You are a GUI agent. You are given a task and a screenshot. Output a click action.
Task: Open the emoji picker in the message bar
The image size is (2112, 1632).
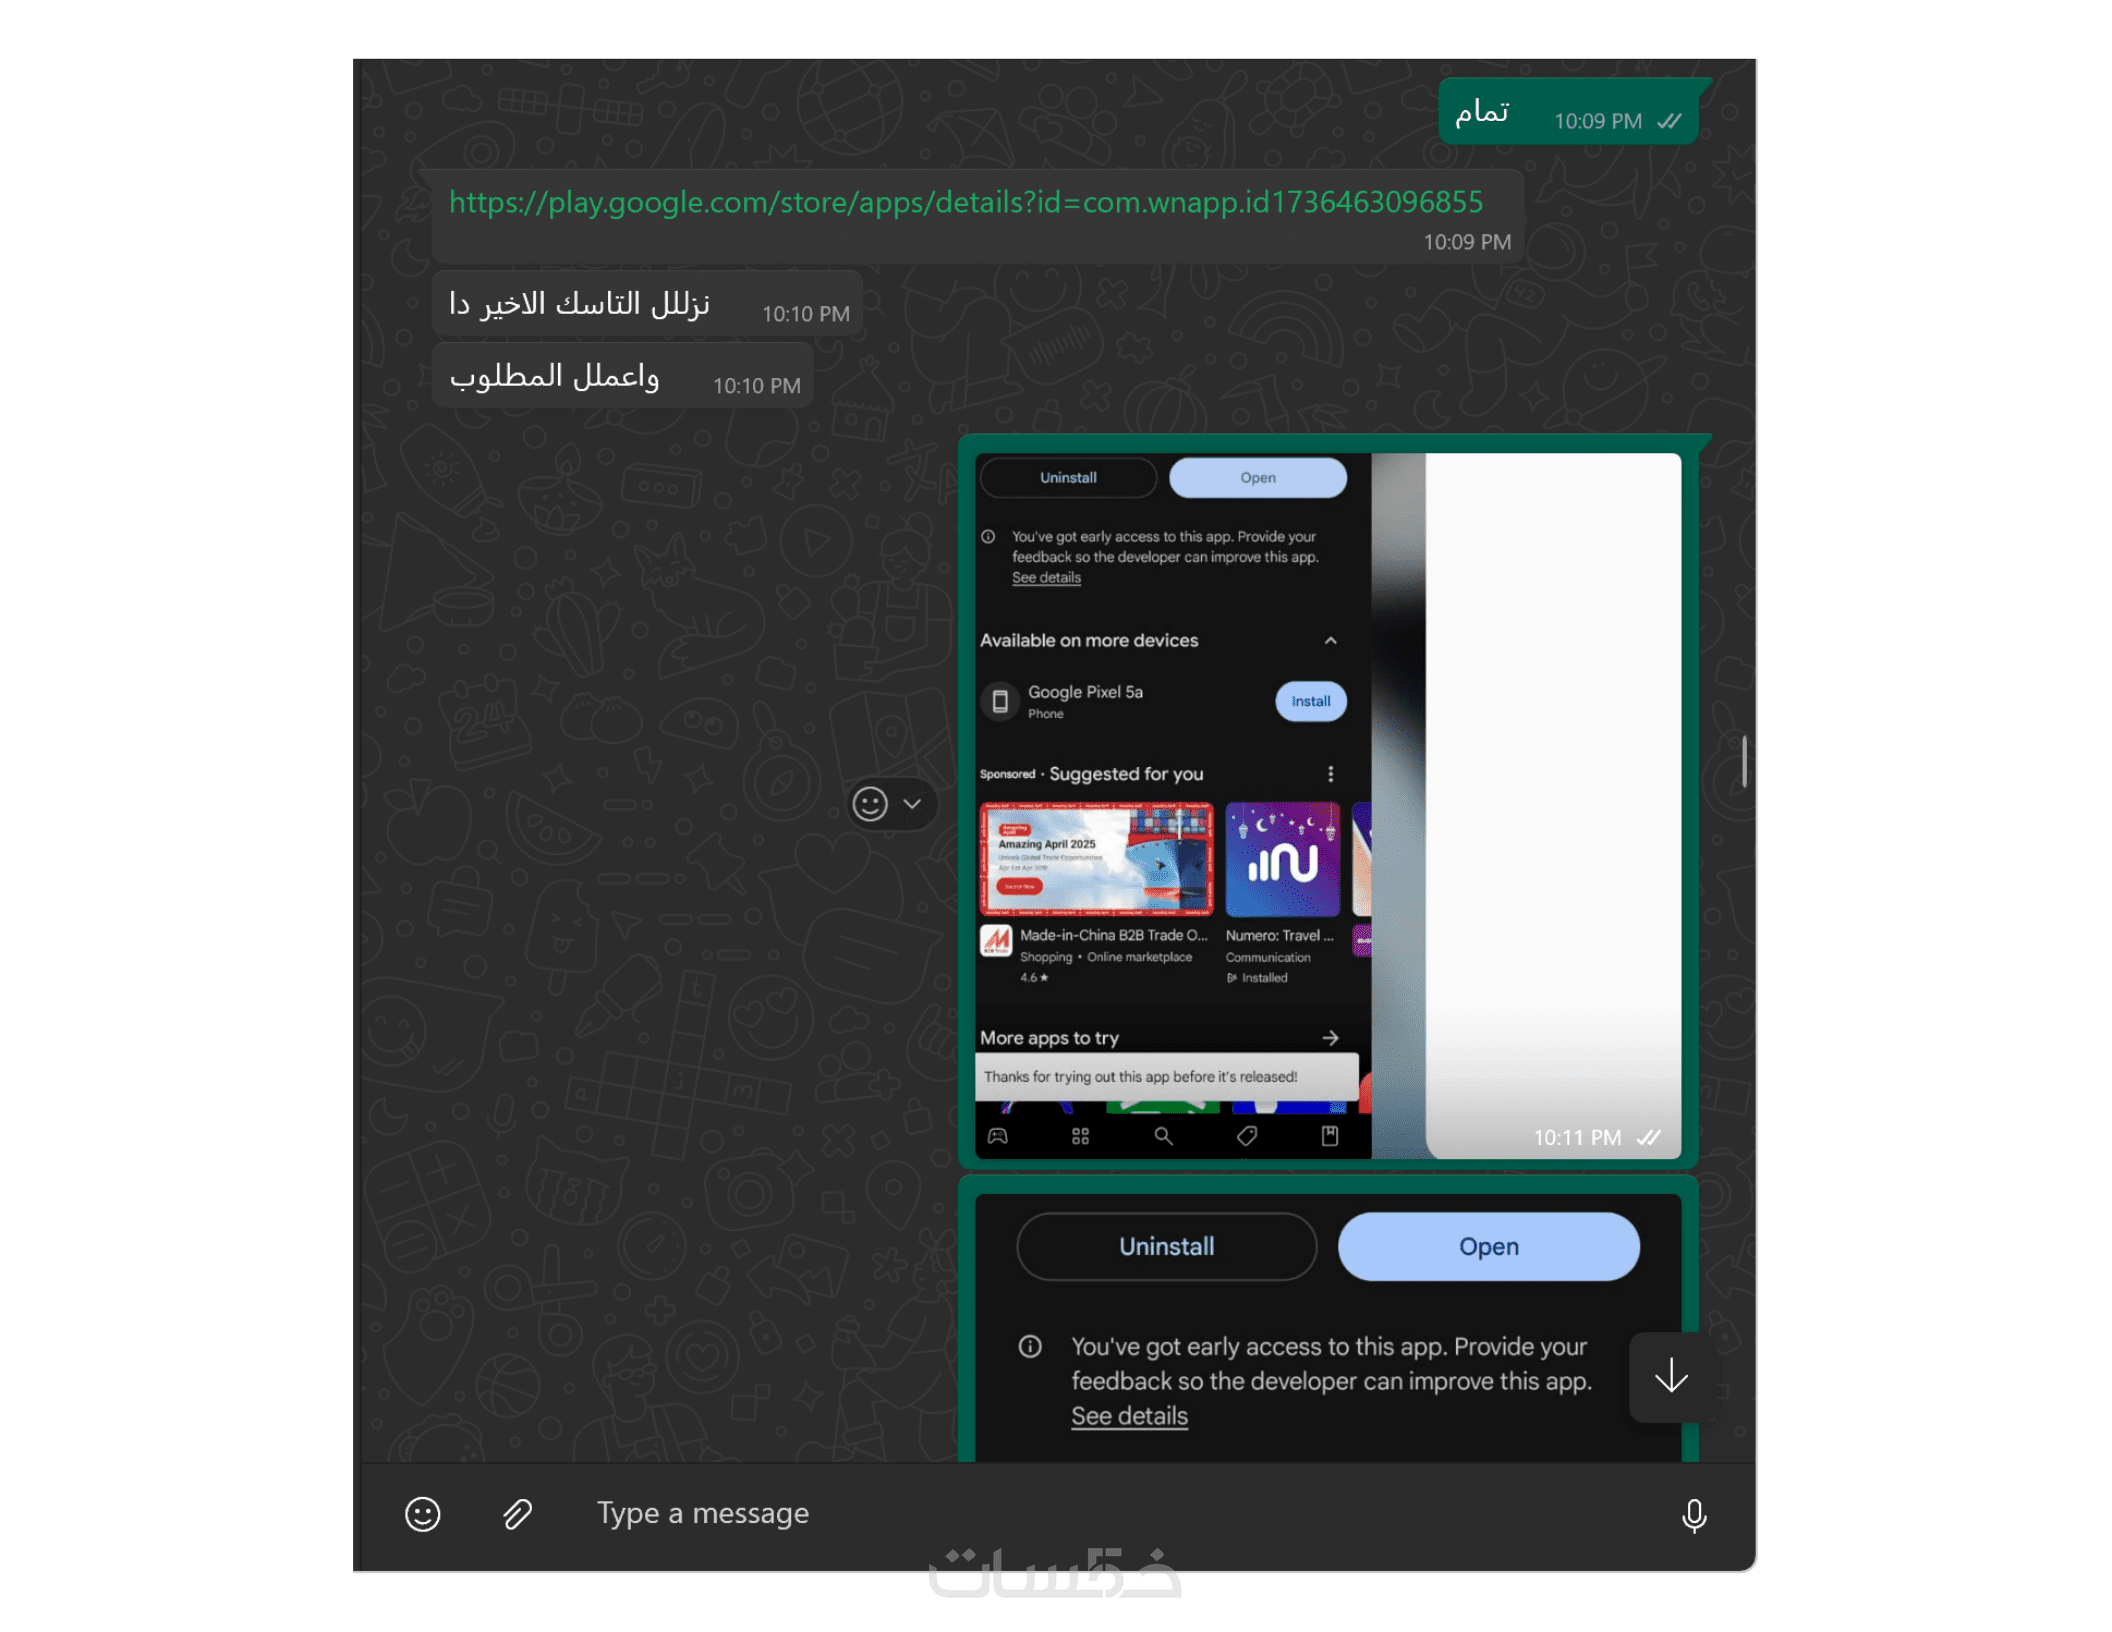422,1514
